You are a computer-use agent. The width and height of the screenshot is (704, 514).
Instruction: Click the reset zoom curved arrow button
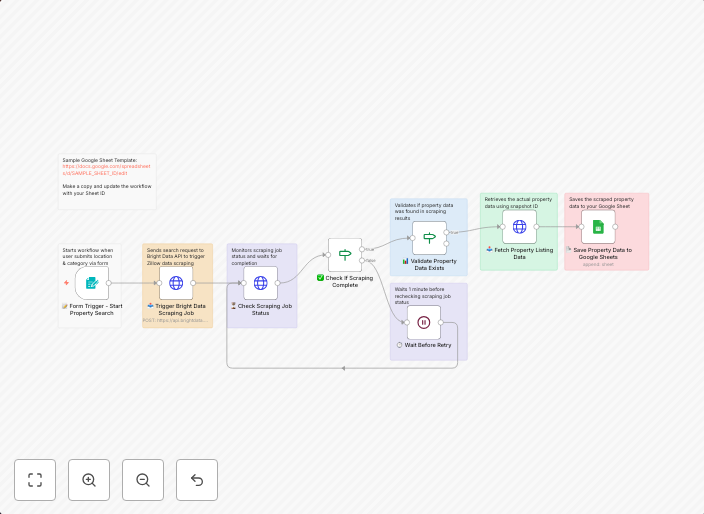(197, 480)
